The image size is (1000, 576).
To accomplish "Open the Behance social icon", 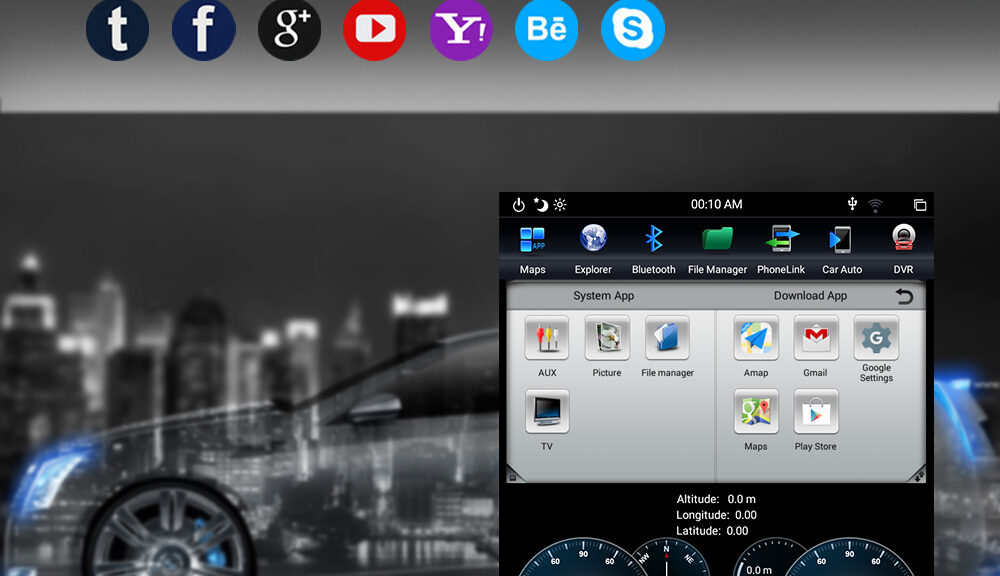I will [547, 29].
